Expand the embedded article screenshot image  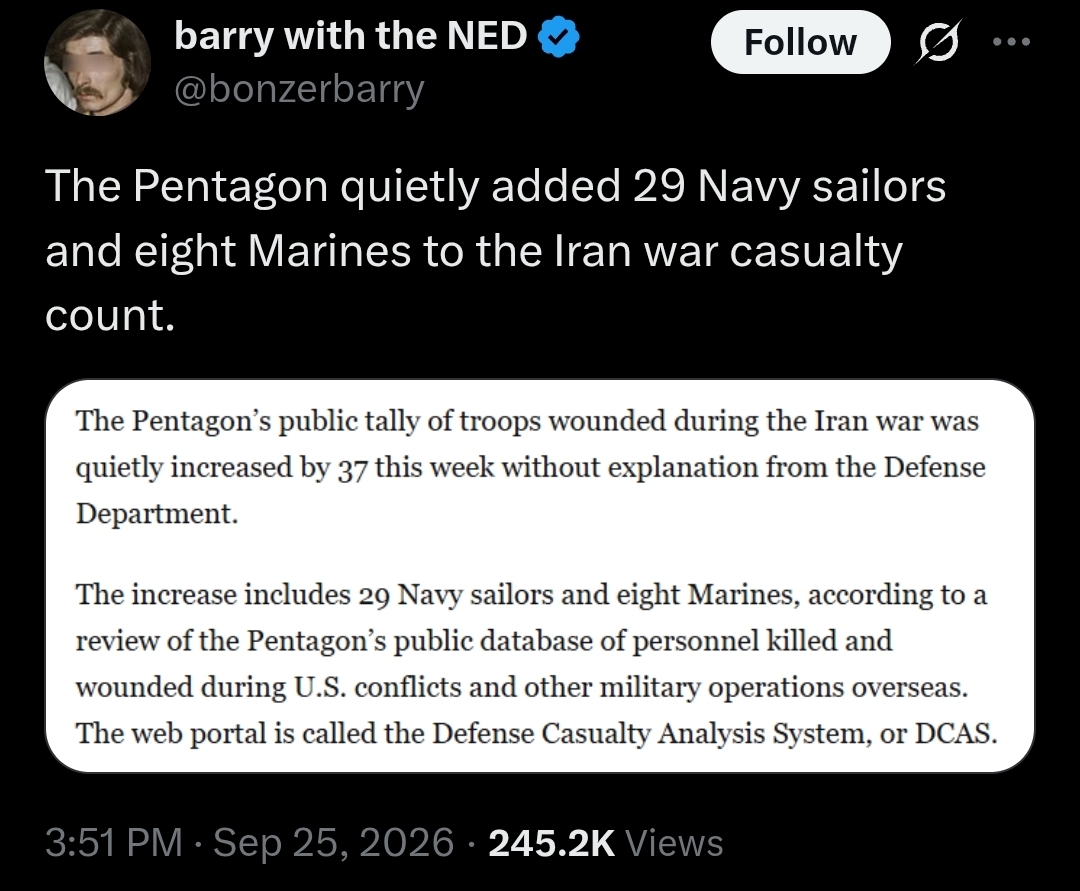(x=540, y=576)
